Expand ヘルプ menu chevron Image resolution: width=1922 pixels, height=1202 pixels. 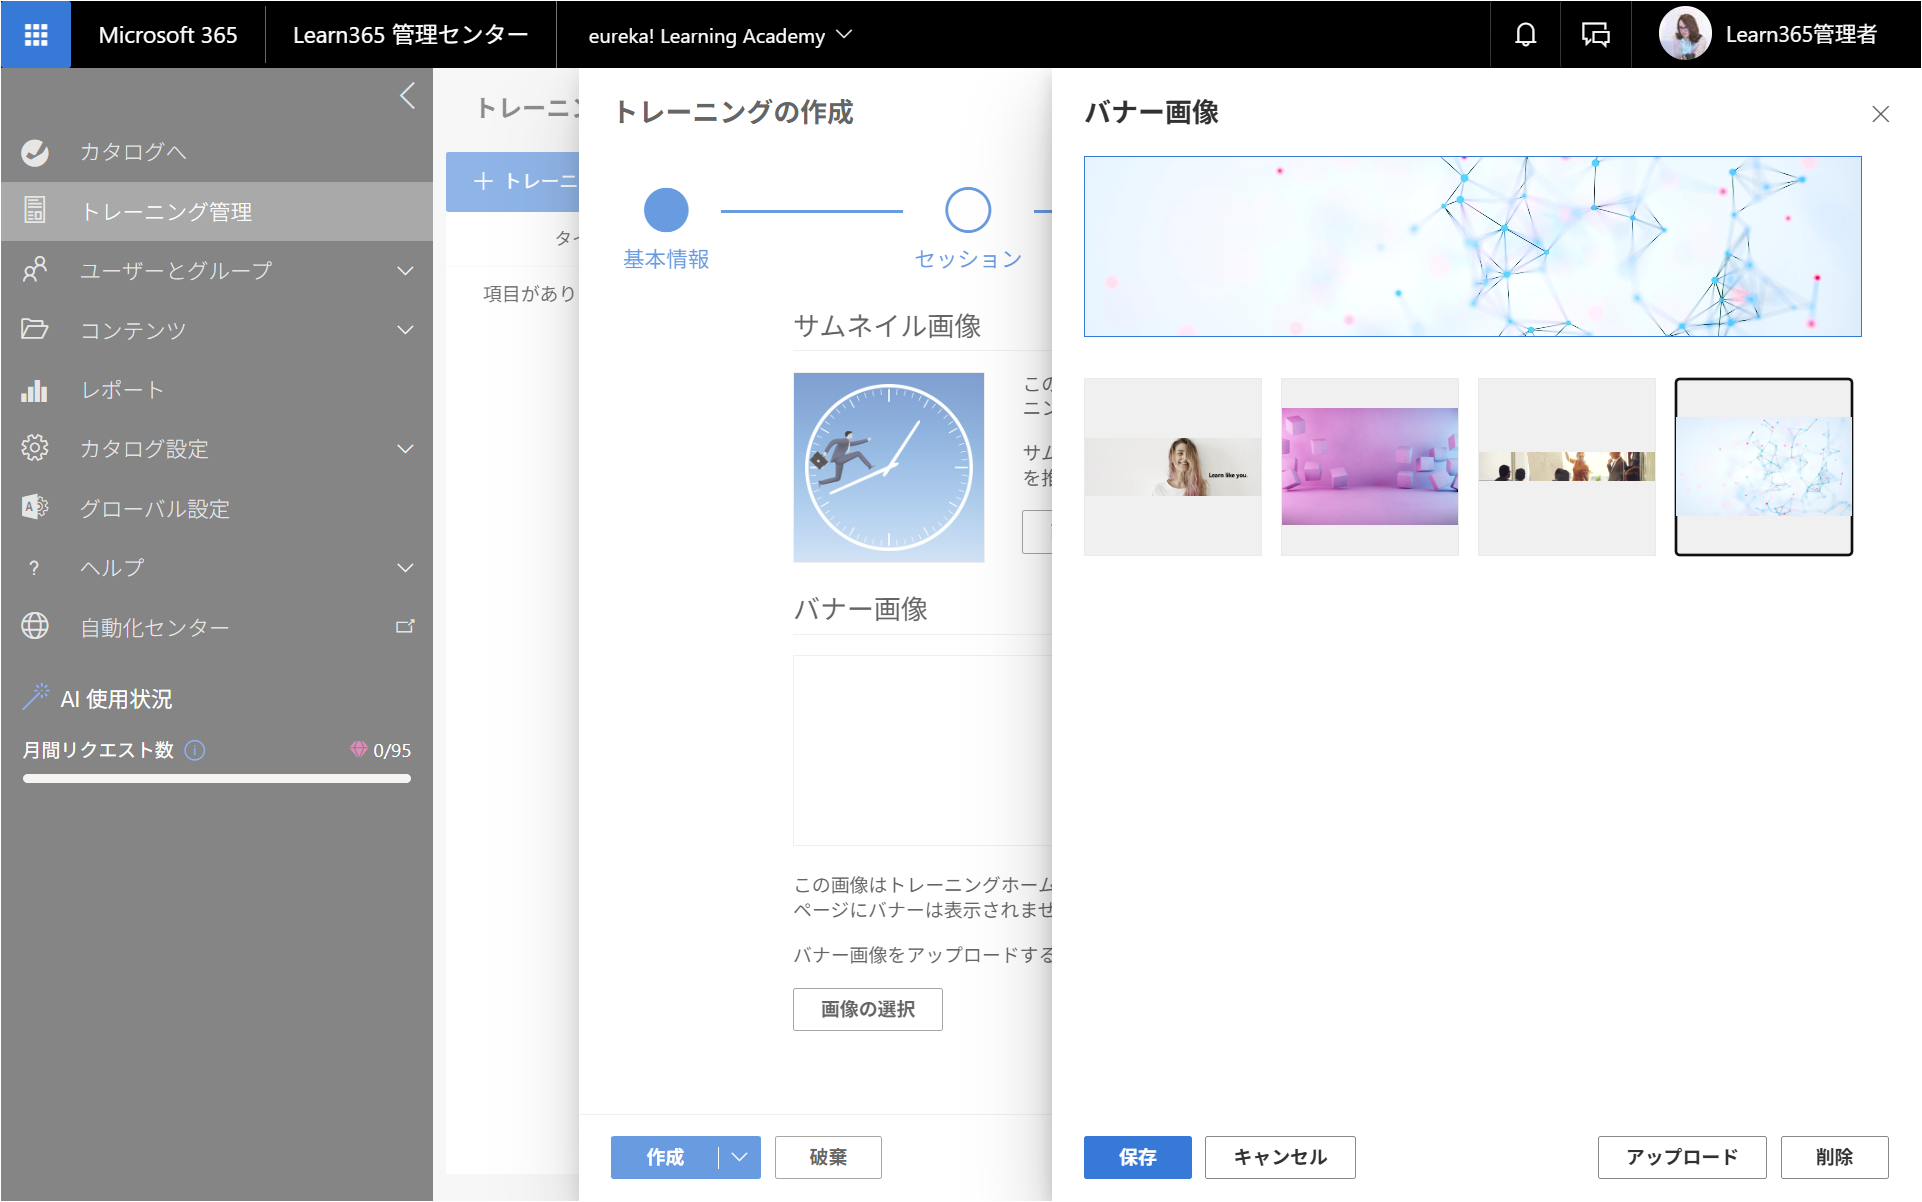coord(405,568)
